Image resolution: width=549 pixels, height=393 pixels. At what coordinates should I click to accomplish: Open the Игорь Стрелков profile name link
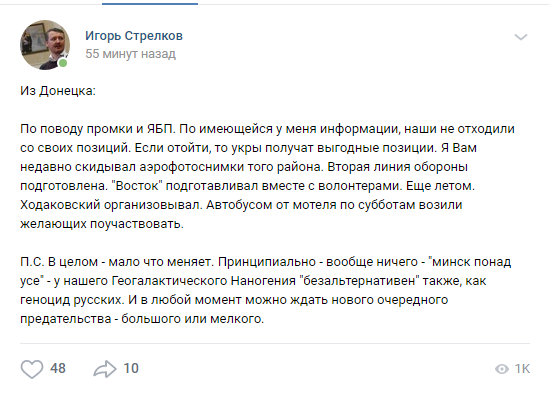[x=134, y=36]
